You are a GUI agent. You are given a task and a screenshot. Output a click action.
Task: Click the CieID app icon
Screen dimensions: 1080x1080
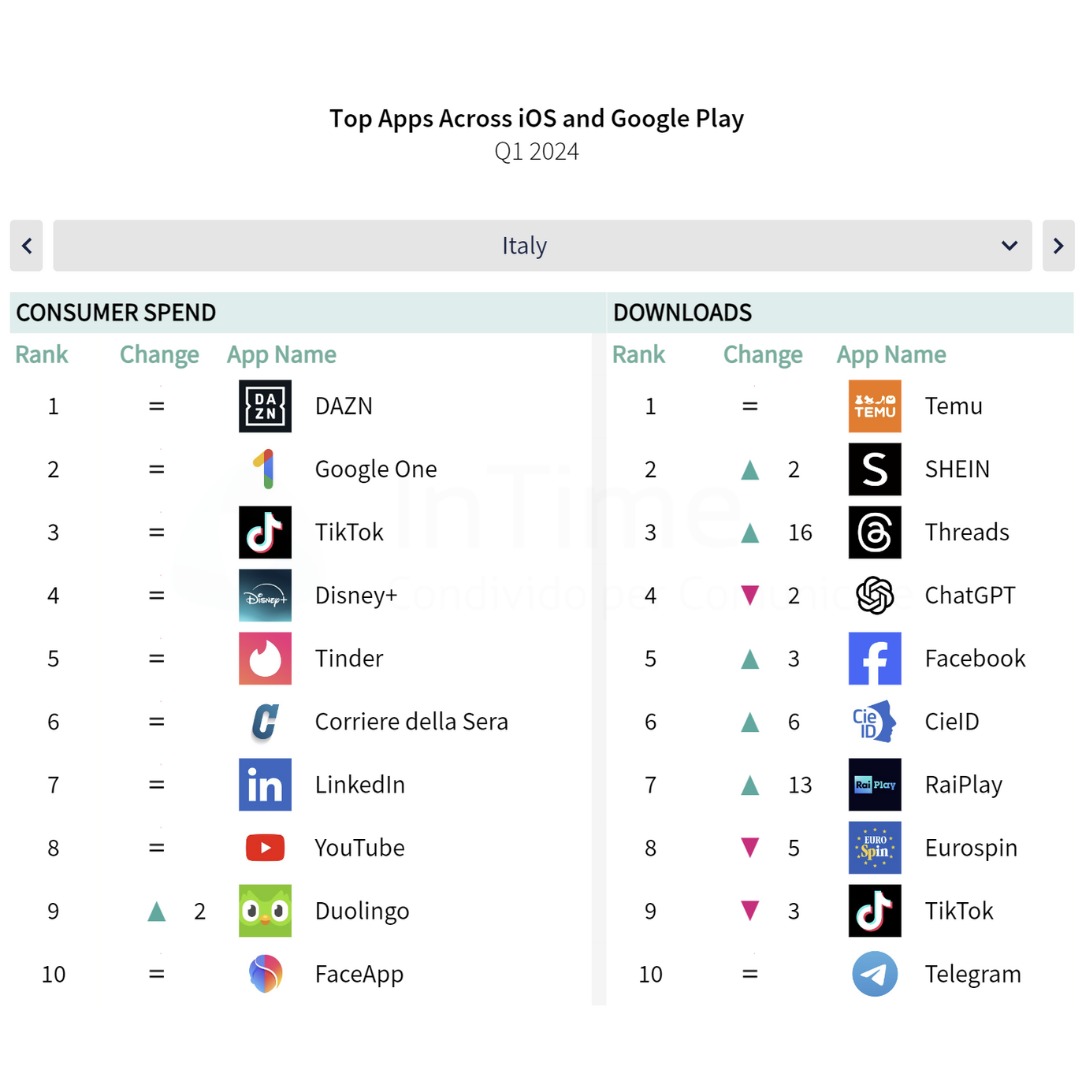(x=875, y=721)
